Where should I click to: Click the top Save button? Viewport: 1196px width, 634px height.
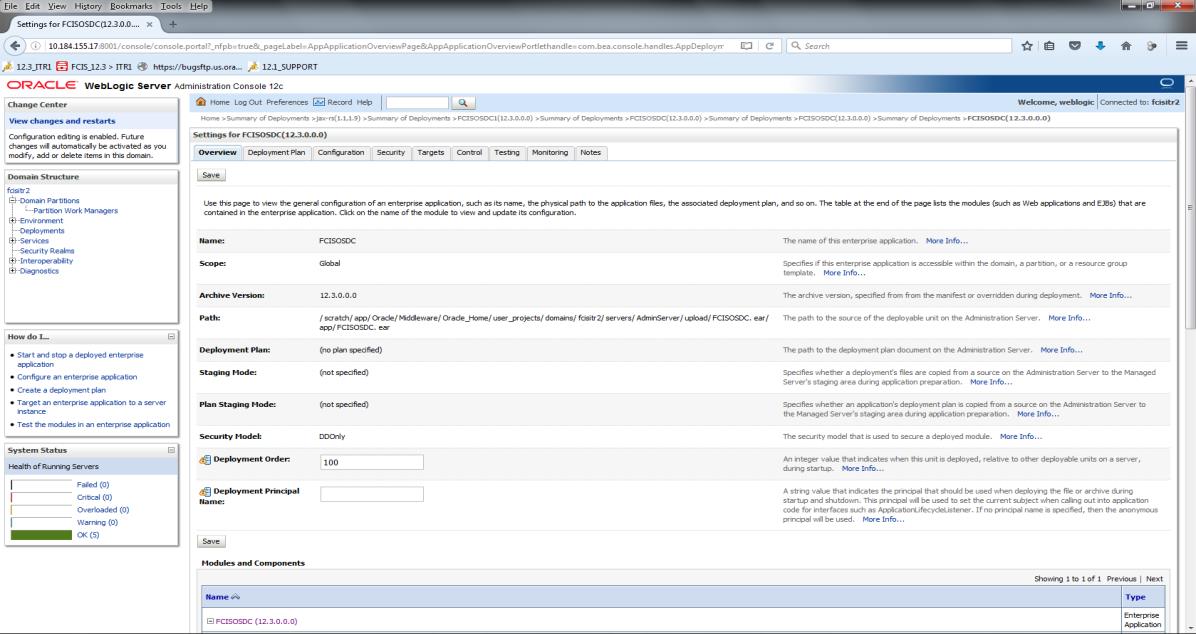point(211,175)
